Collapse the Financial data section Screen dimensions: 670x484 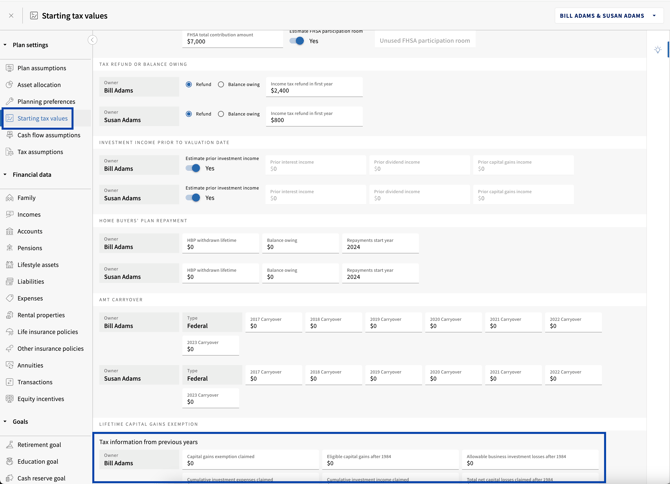pyautogui.click(x=5, y=174)
